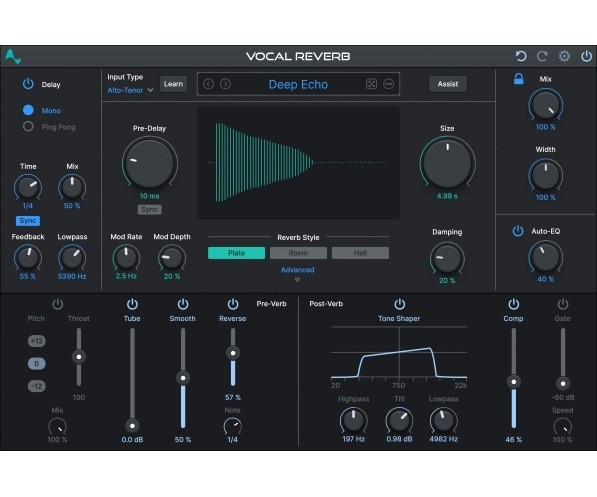The image size is (597, 497).
Task: Click the Delay Time knob
Action: (28, 187)
